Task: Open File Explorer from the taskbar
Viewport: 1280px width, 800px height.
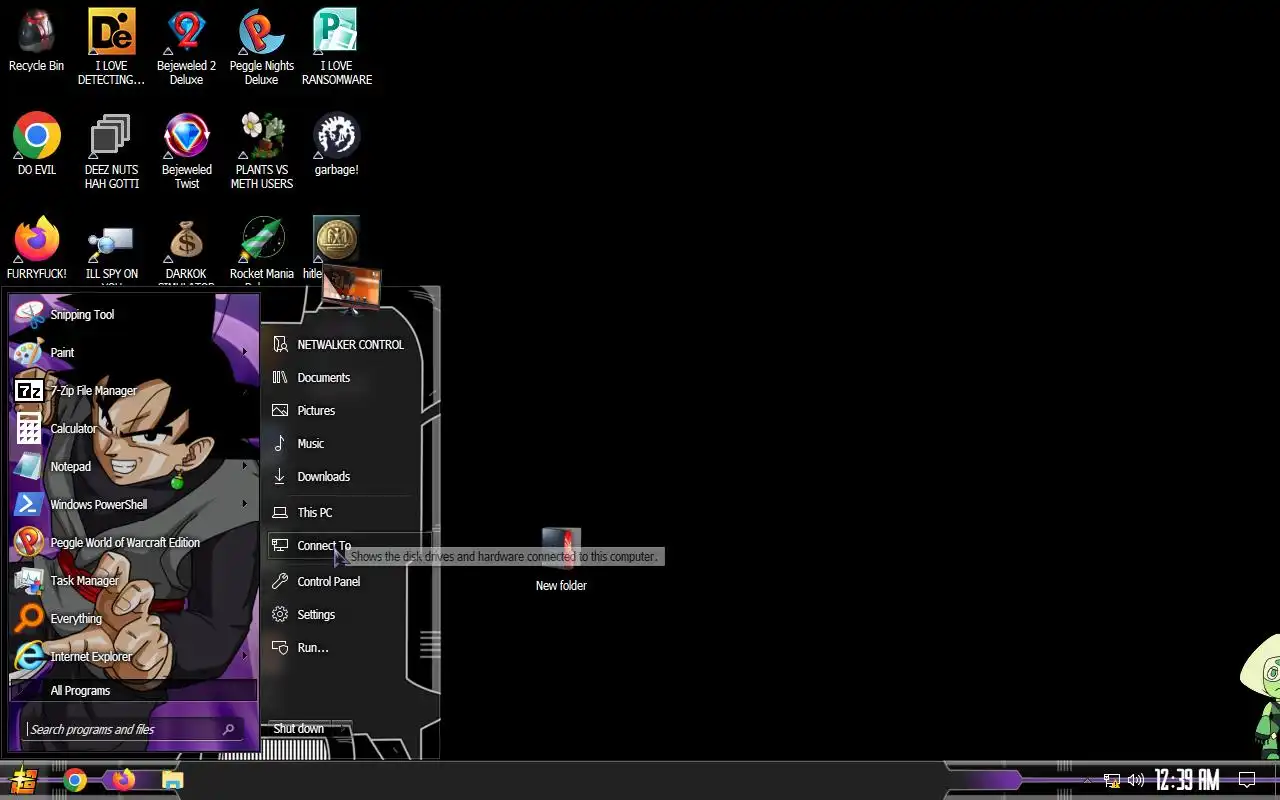Action: (173, 780)
